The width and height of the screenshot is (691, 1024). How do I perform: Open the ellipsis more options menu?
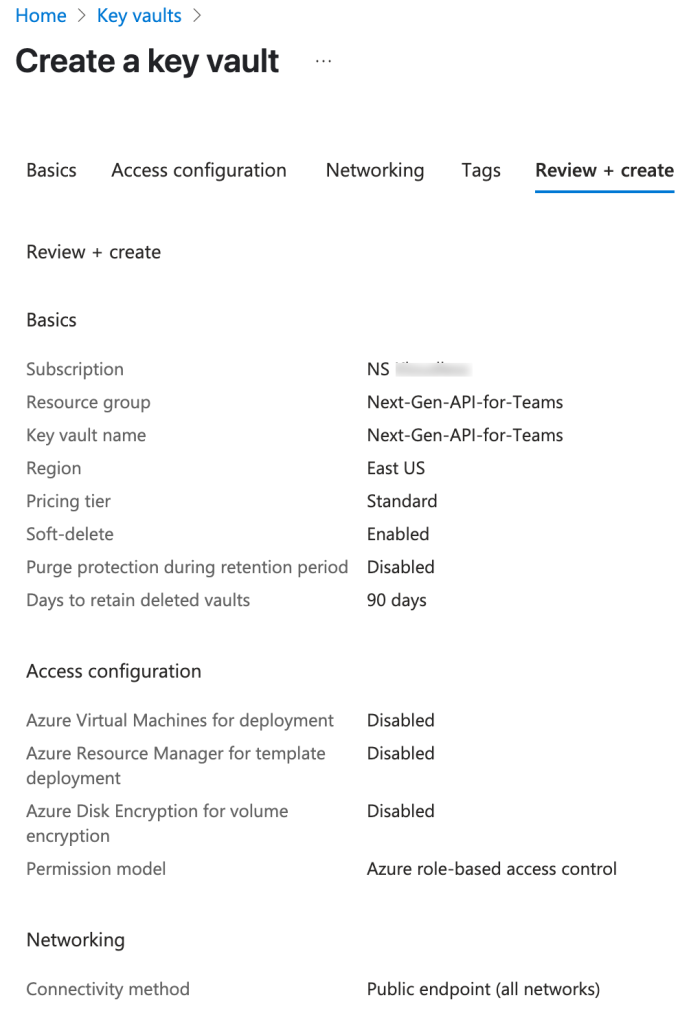323,61
